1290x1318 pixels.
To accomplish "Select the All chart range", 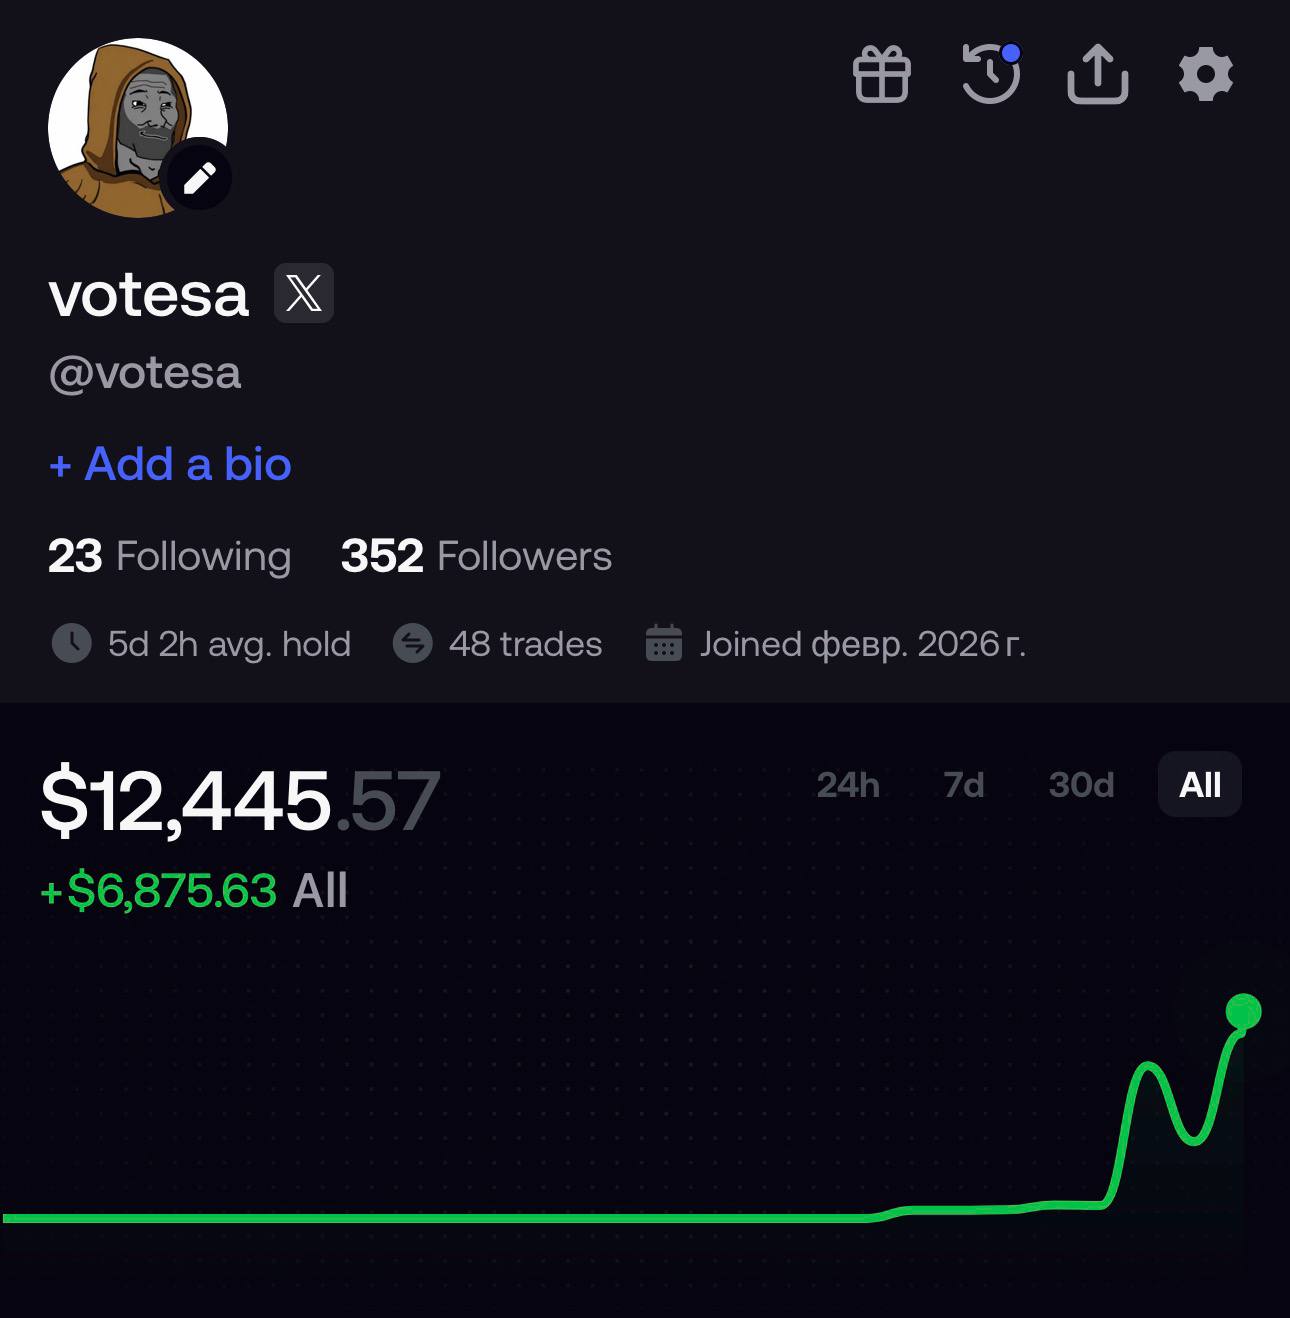I will click(x=1200, y=785).
